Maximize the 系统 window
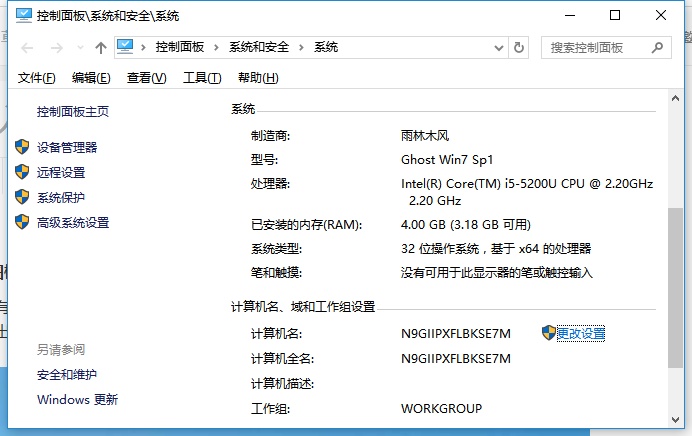The image size is (692, 436). (615, 15)
